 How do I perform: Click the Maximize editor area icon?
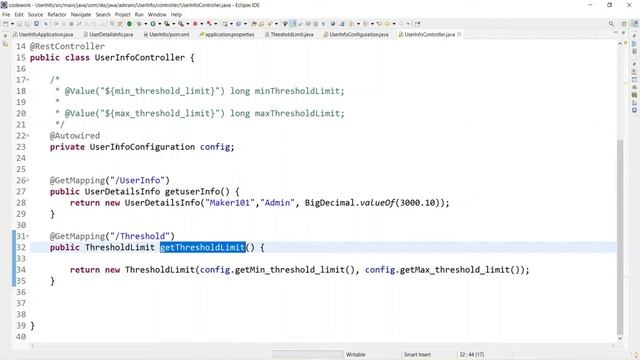[623, 33]
